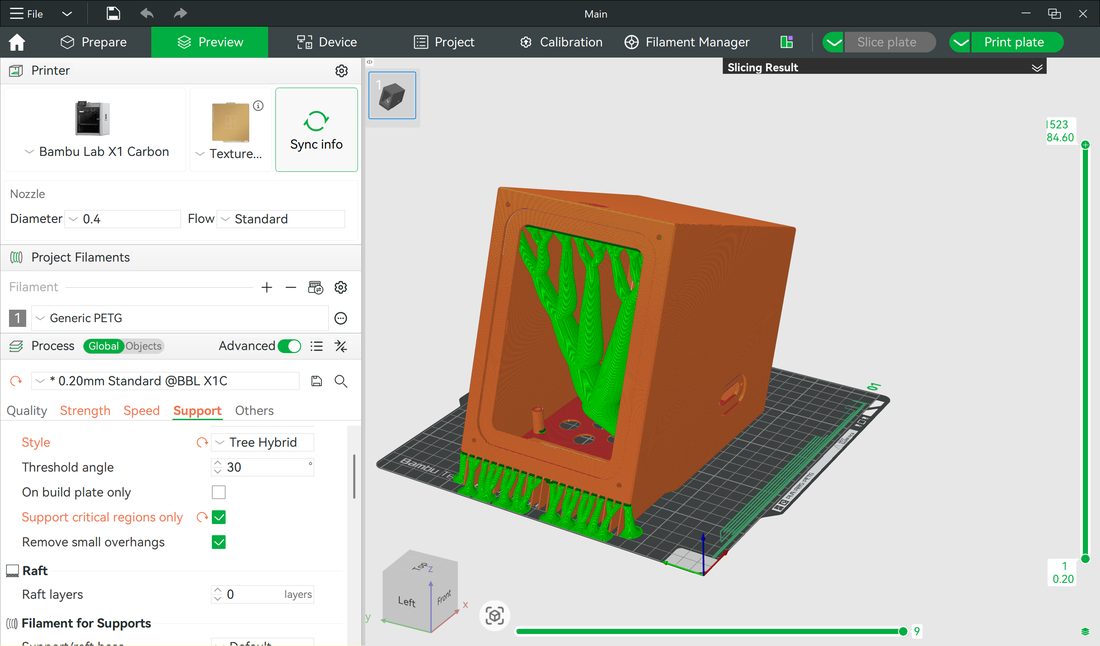Viewport: 1100px width, 646px height.
Task: Check On build plate only
Action: click(219, 492)
